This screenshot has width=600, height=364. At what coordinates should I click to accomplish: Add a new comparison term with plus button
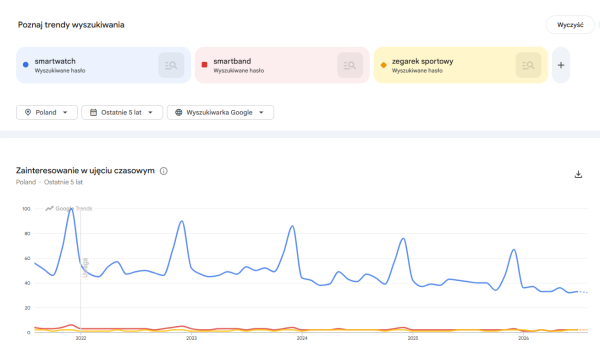pos(561,65)
